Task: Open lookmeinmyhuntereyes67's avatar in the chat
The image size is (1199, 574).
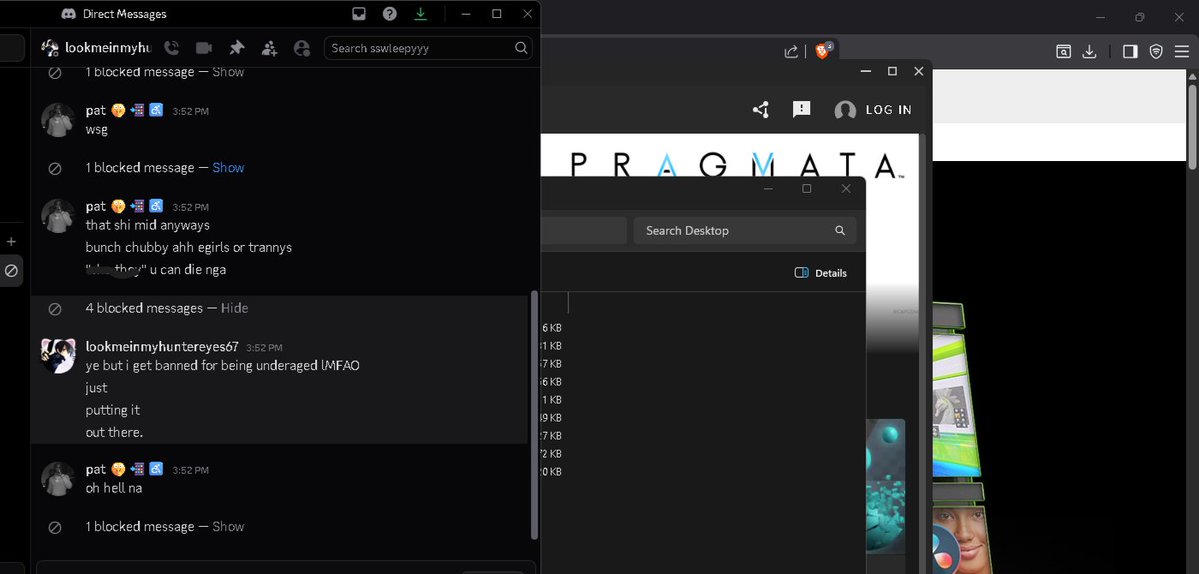Action: tap(57, 355)
